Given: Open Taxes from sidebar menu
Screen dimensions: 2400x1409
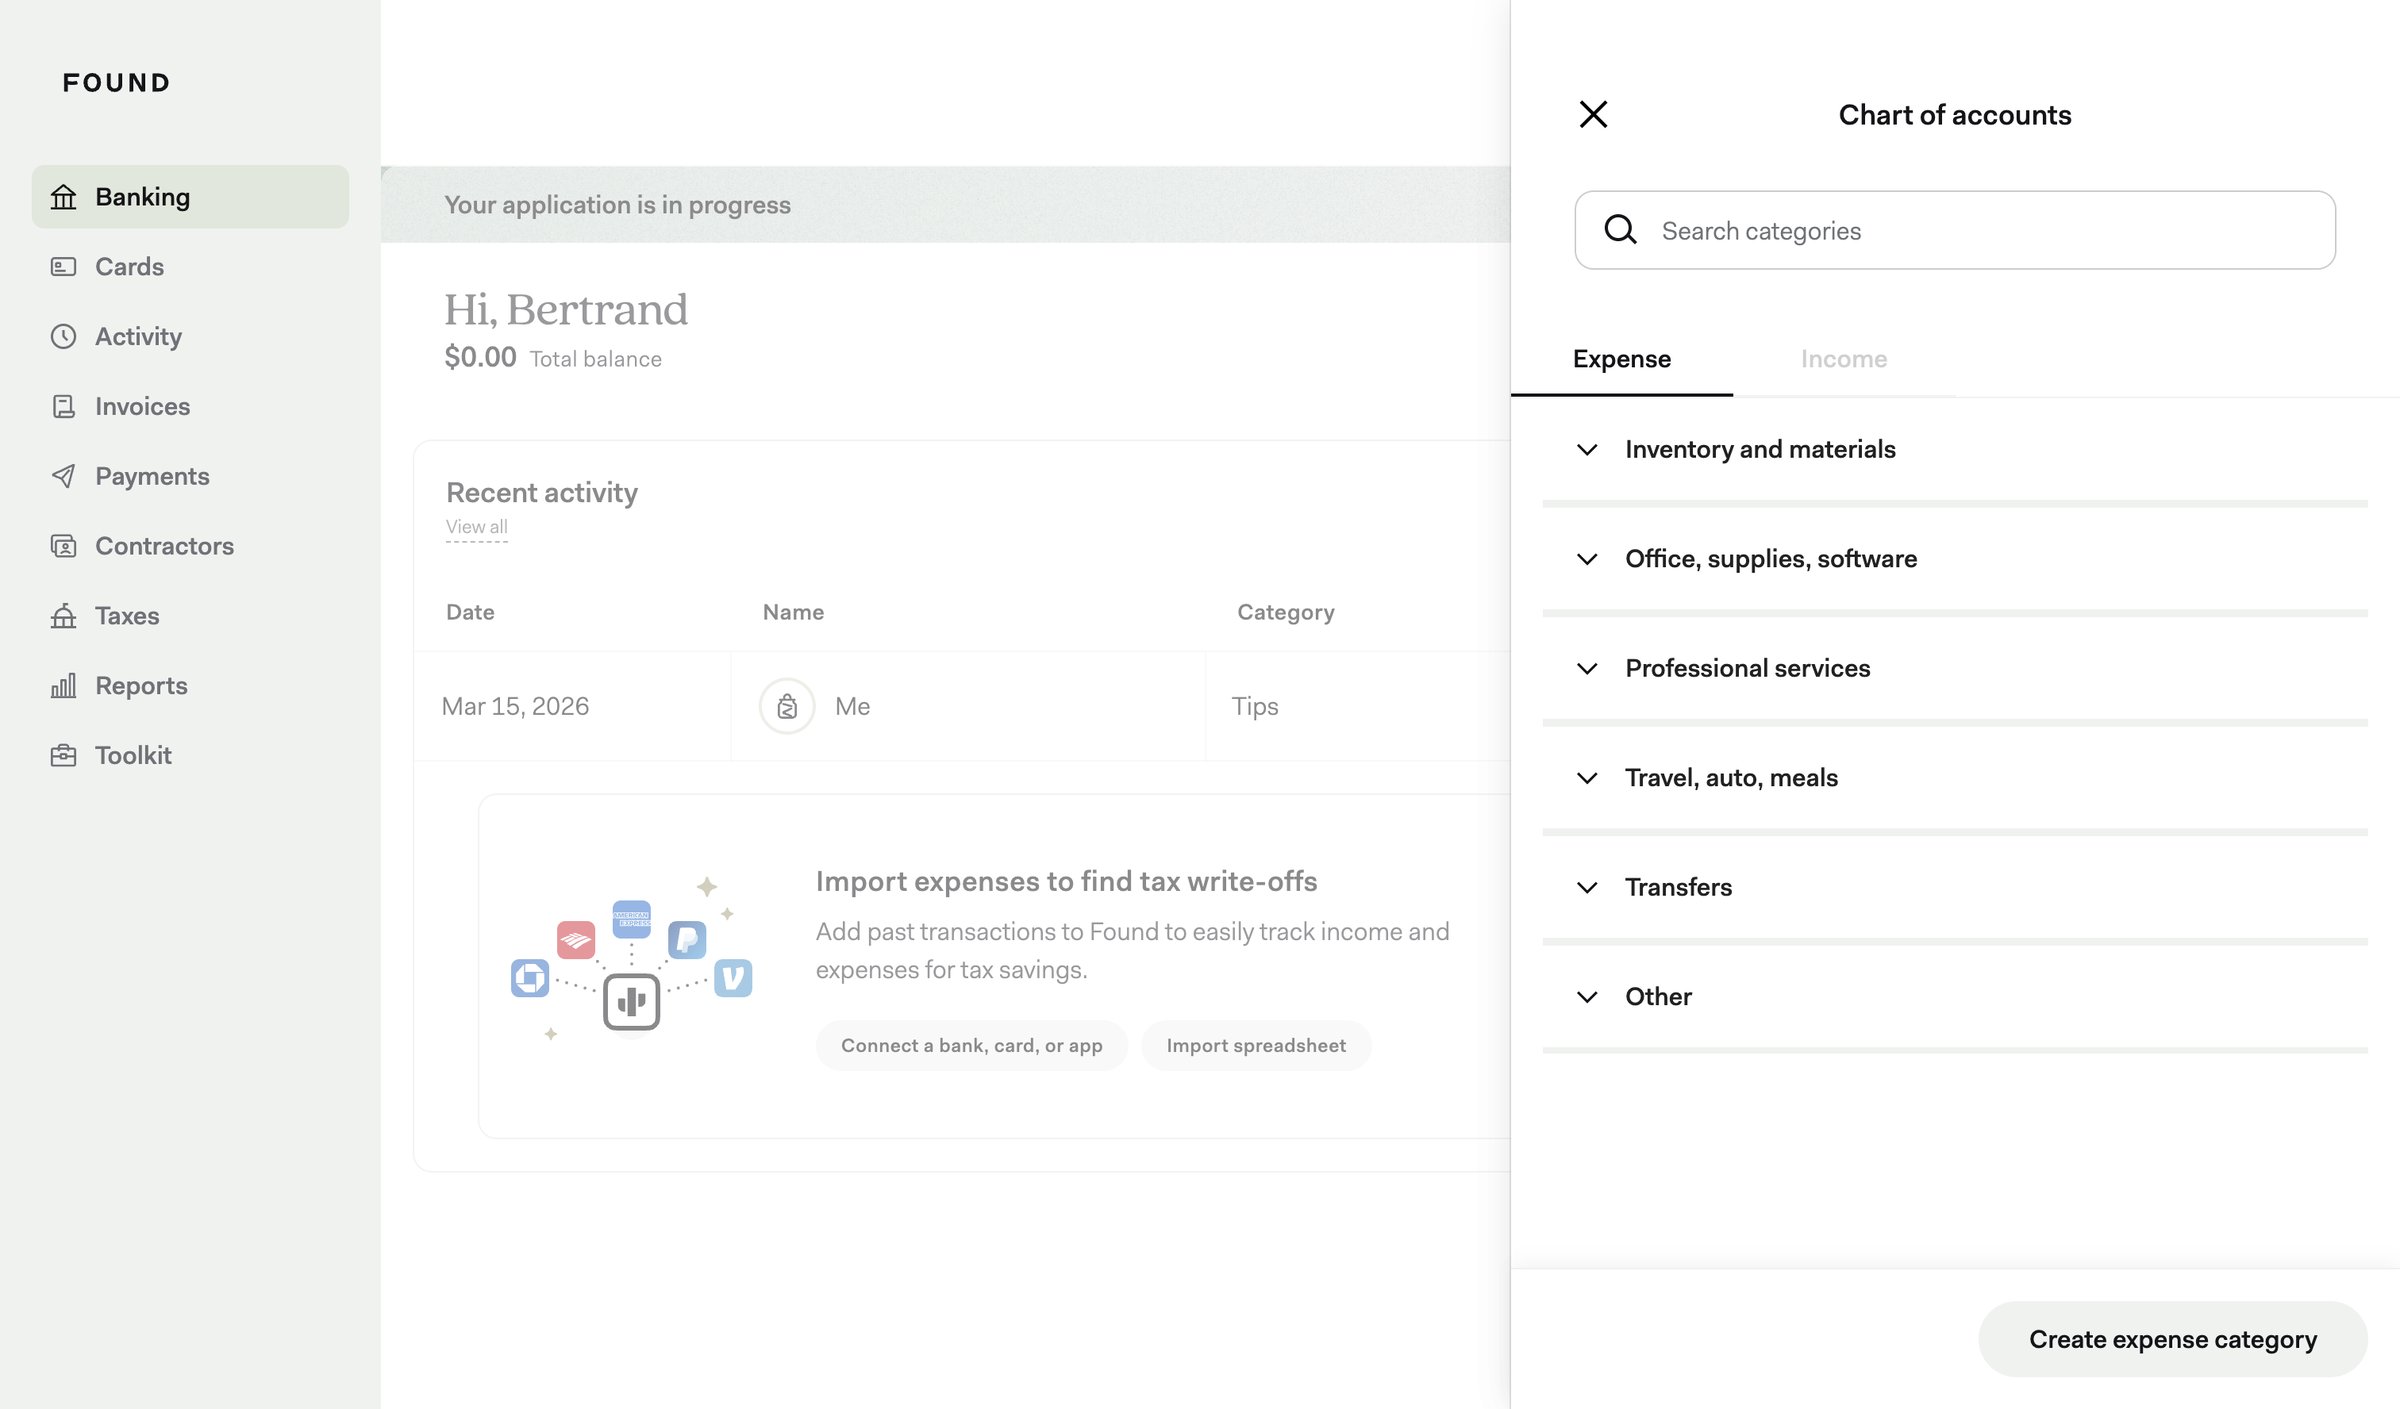Looking at the screenshot, I should [190, 616].
